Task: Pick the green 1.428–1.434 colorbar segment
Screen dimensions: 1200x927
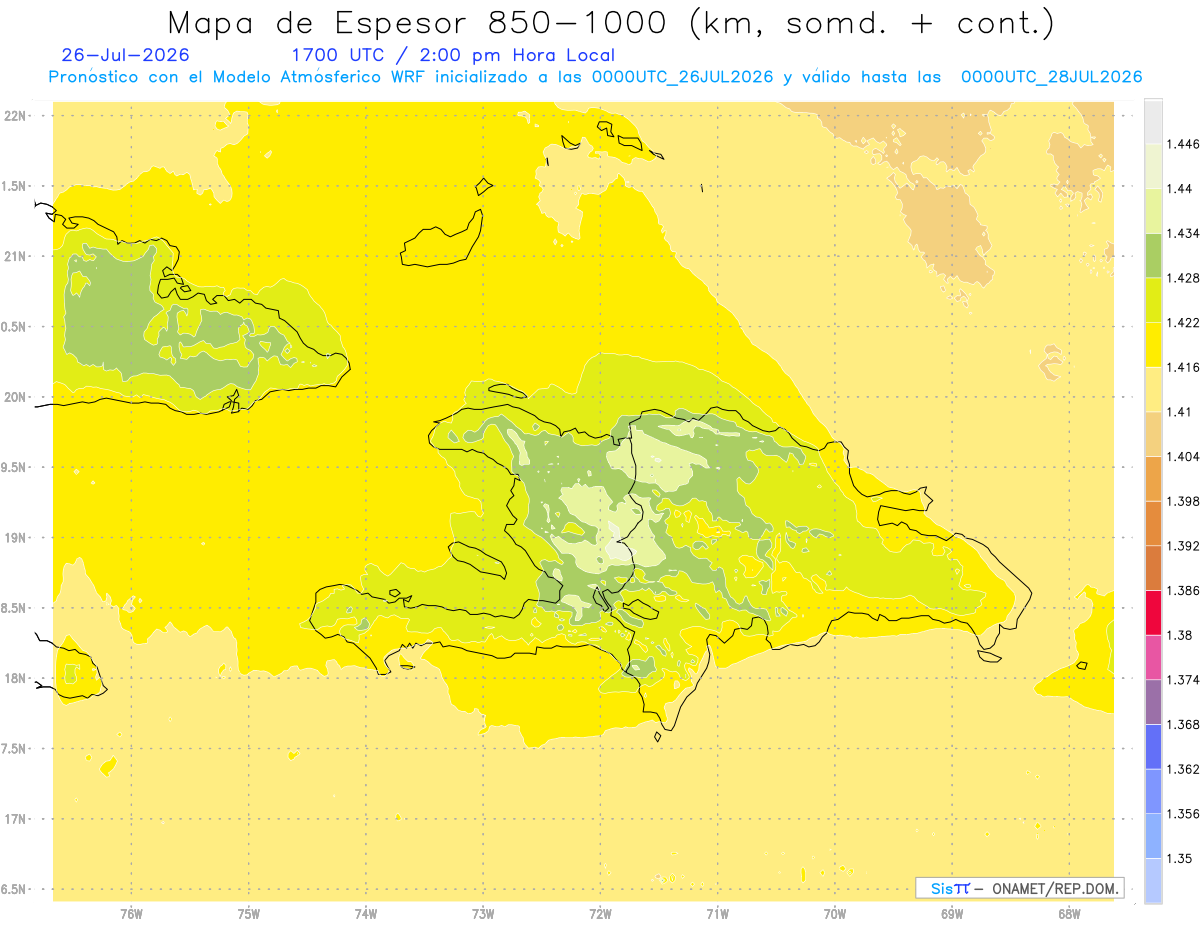Action: click(1153, 255)
